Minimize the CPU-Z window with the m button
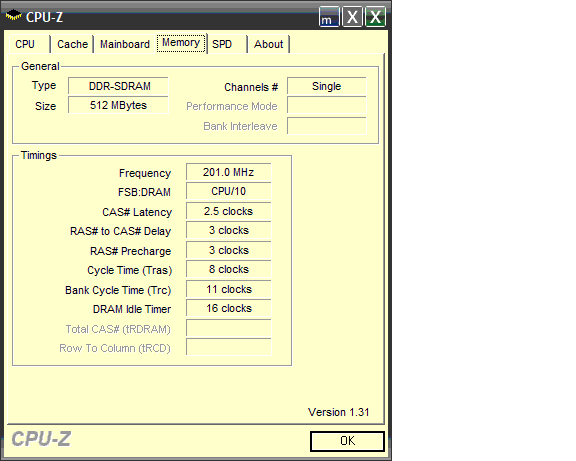The width and height of the screenshot is (576, 461). click(x=329, y=17)
